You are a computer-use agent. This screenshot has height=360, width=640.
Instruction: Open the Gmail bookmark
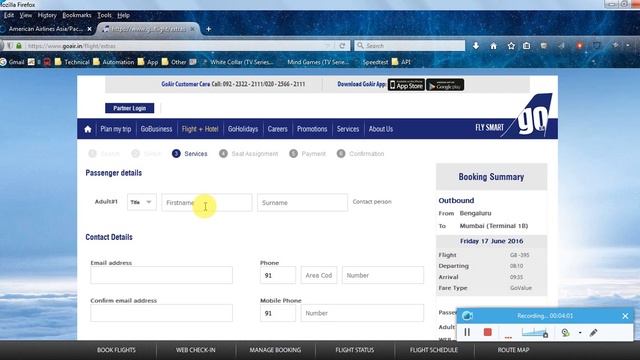[x=12, y=62]
